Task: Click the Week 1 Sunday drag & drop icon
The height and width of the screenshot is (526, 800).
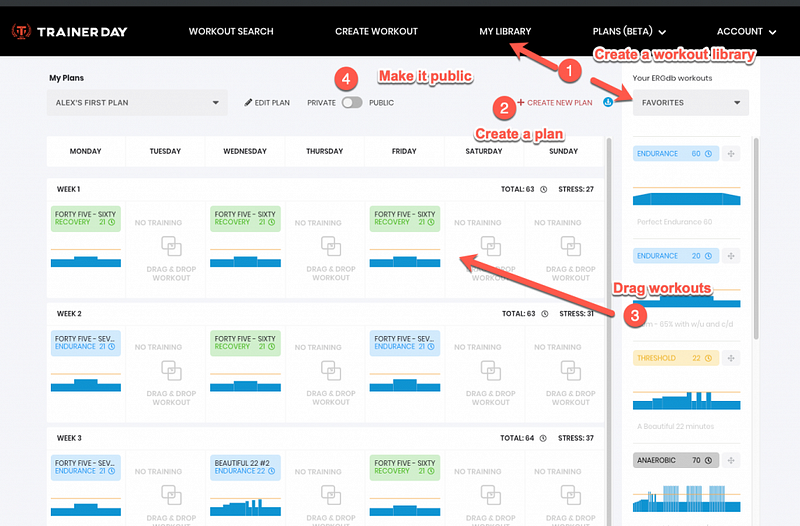Action: point(571,246)
